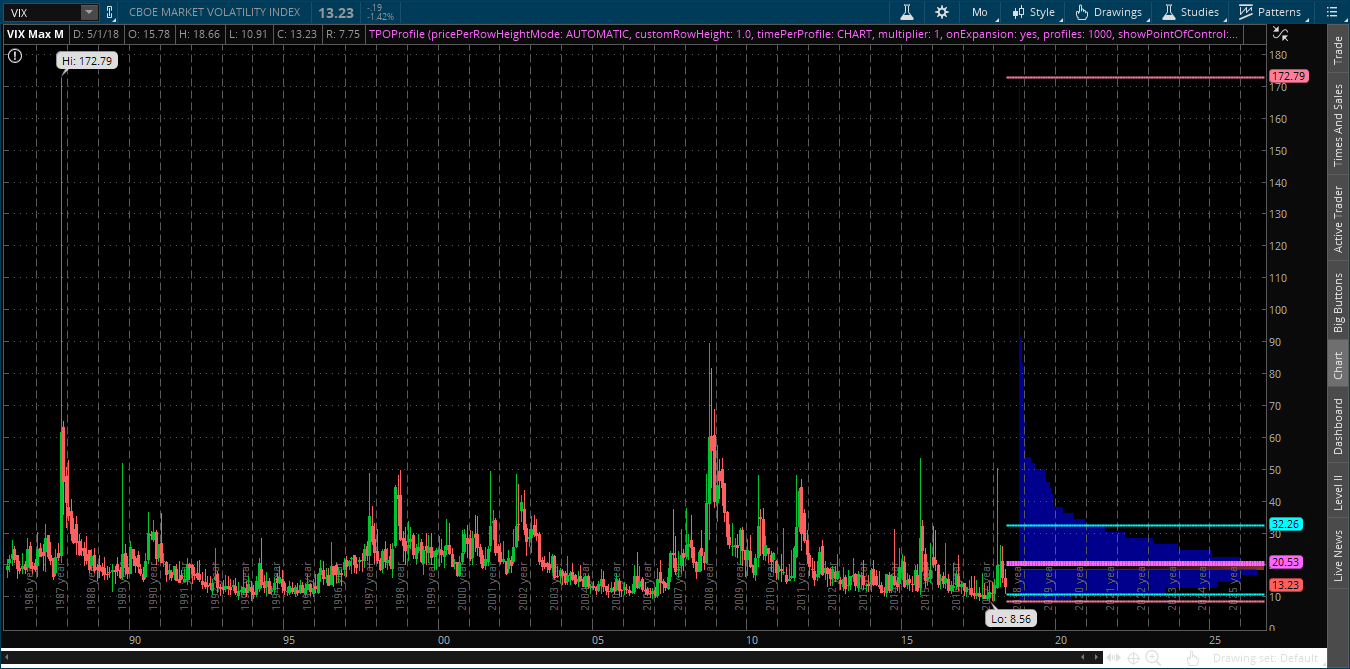
Task: Click the L: 10.91 low value
Action: pos(248,33)
